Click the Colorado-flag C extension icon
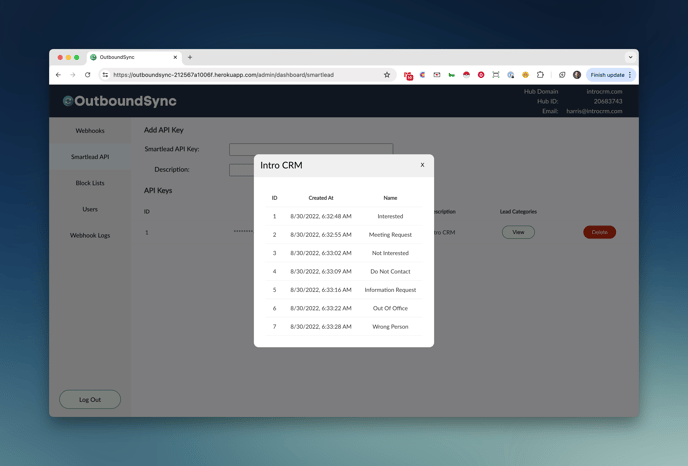 (423, 75)
